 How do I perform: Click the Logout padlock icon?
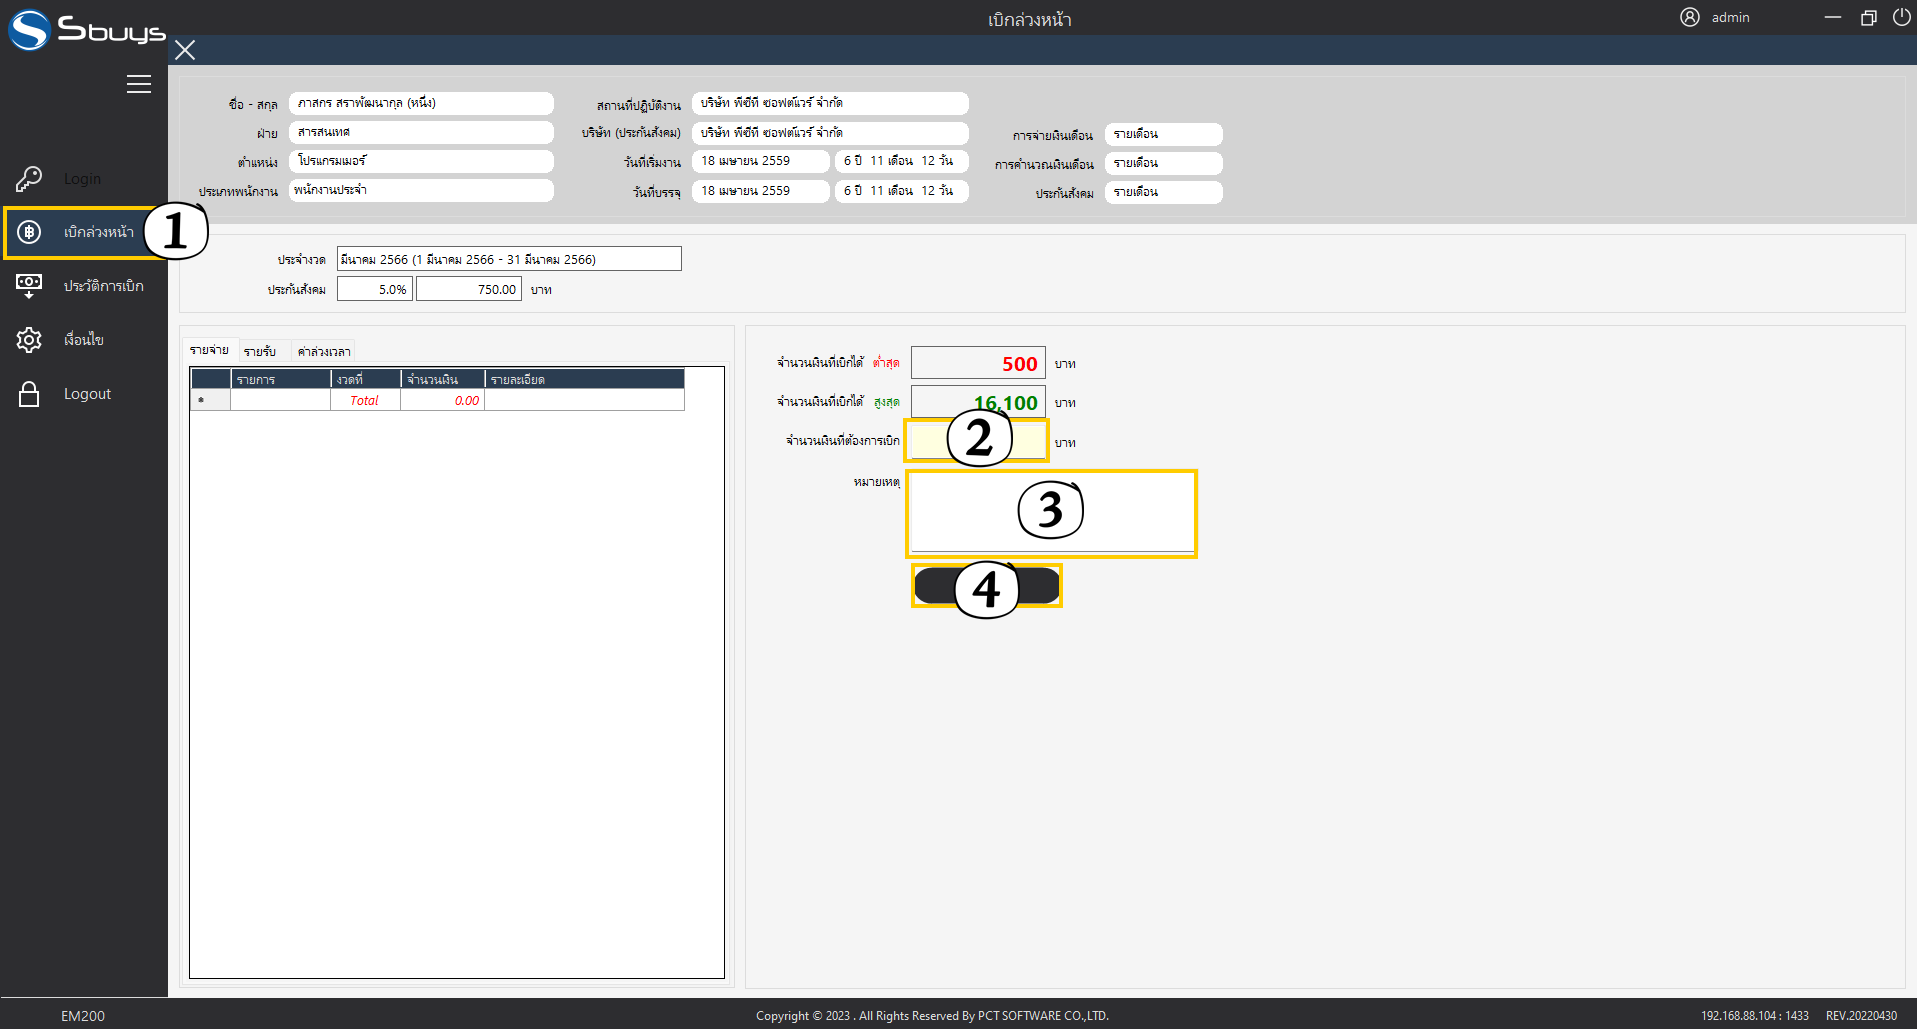[29, 394]
